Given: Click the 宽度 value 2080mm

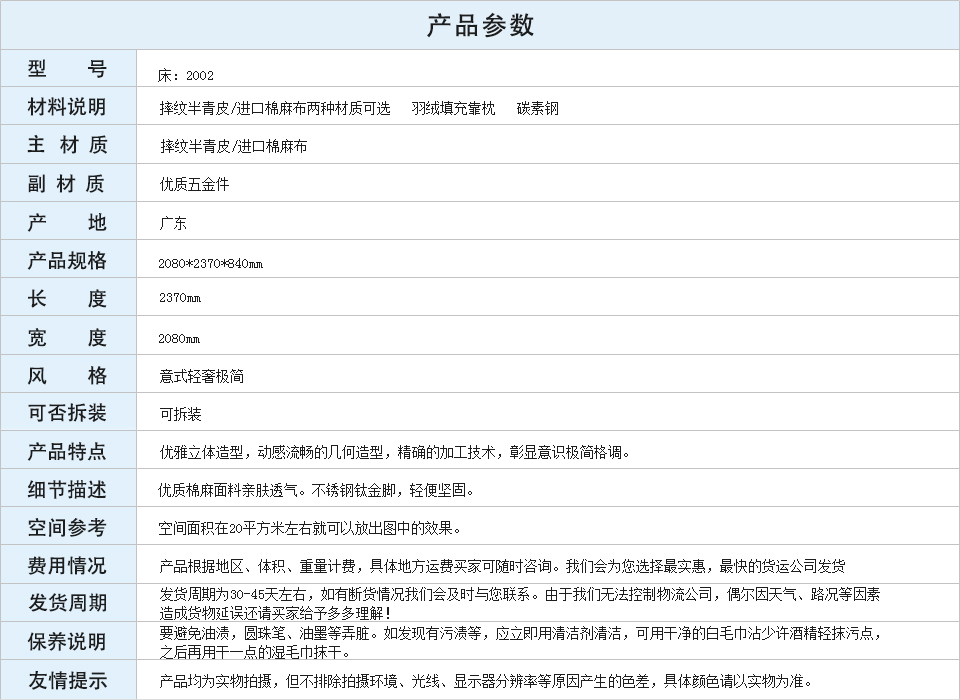Looking at the screenshot, I should click(x=179, y=339).
